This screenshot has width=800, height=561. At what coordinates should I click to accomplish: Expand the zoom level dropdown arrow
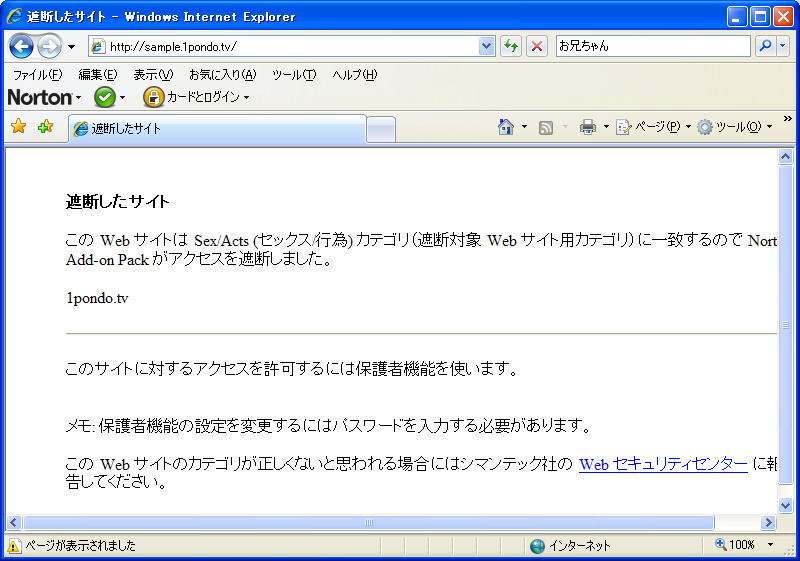tap(770, 545)
